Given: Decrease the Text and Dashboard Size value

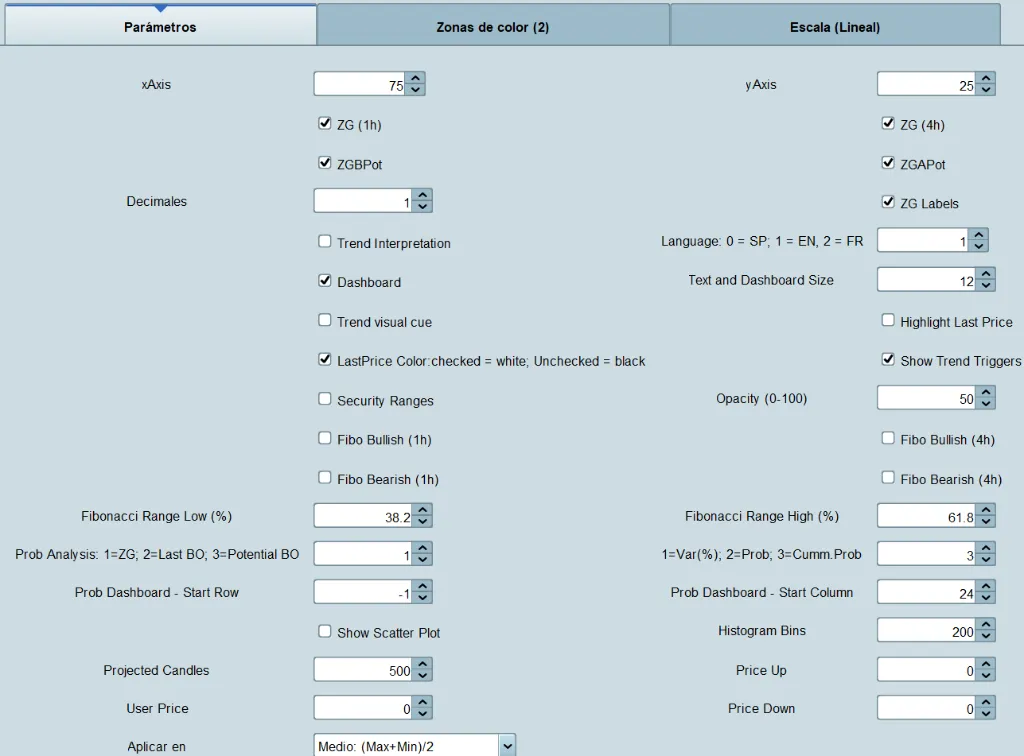Looking at the screenshot, I should pos(985,284).
